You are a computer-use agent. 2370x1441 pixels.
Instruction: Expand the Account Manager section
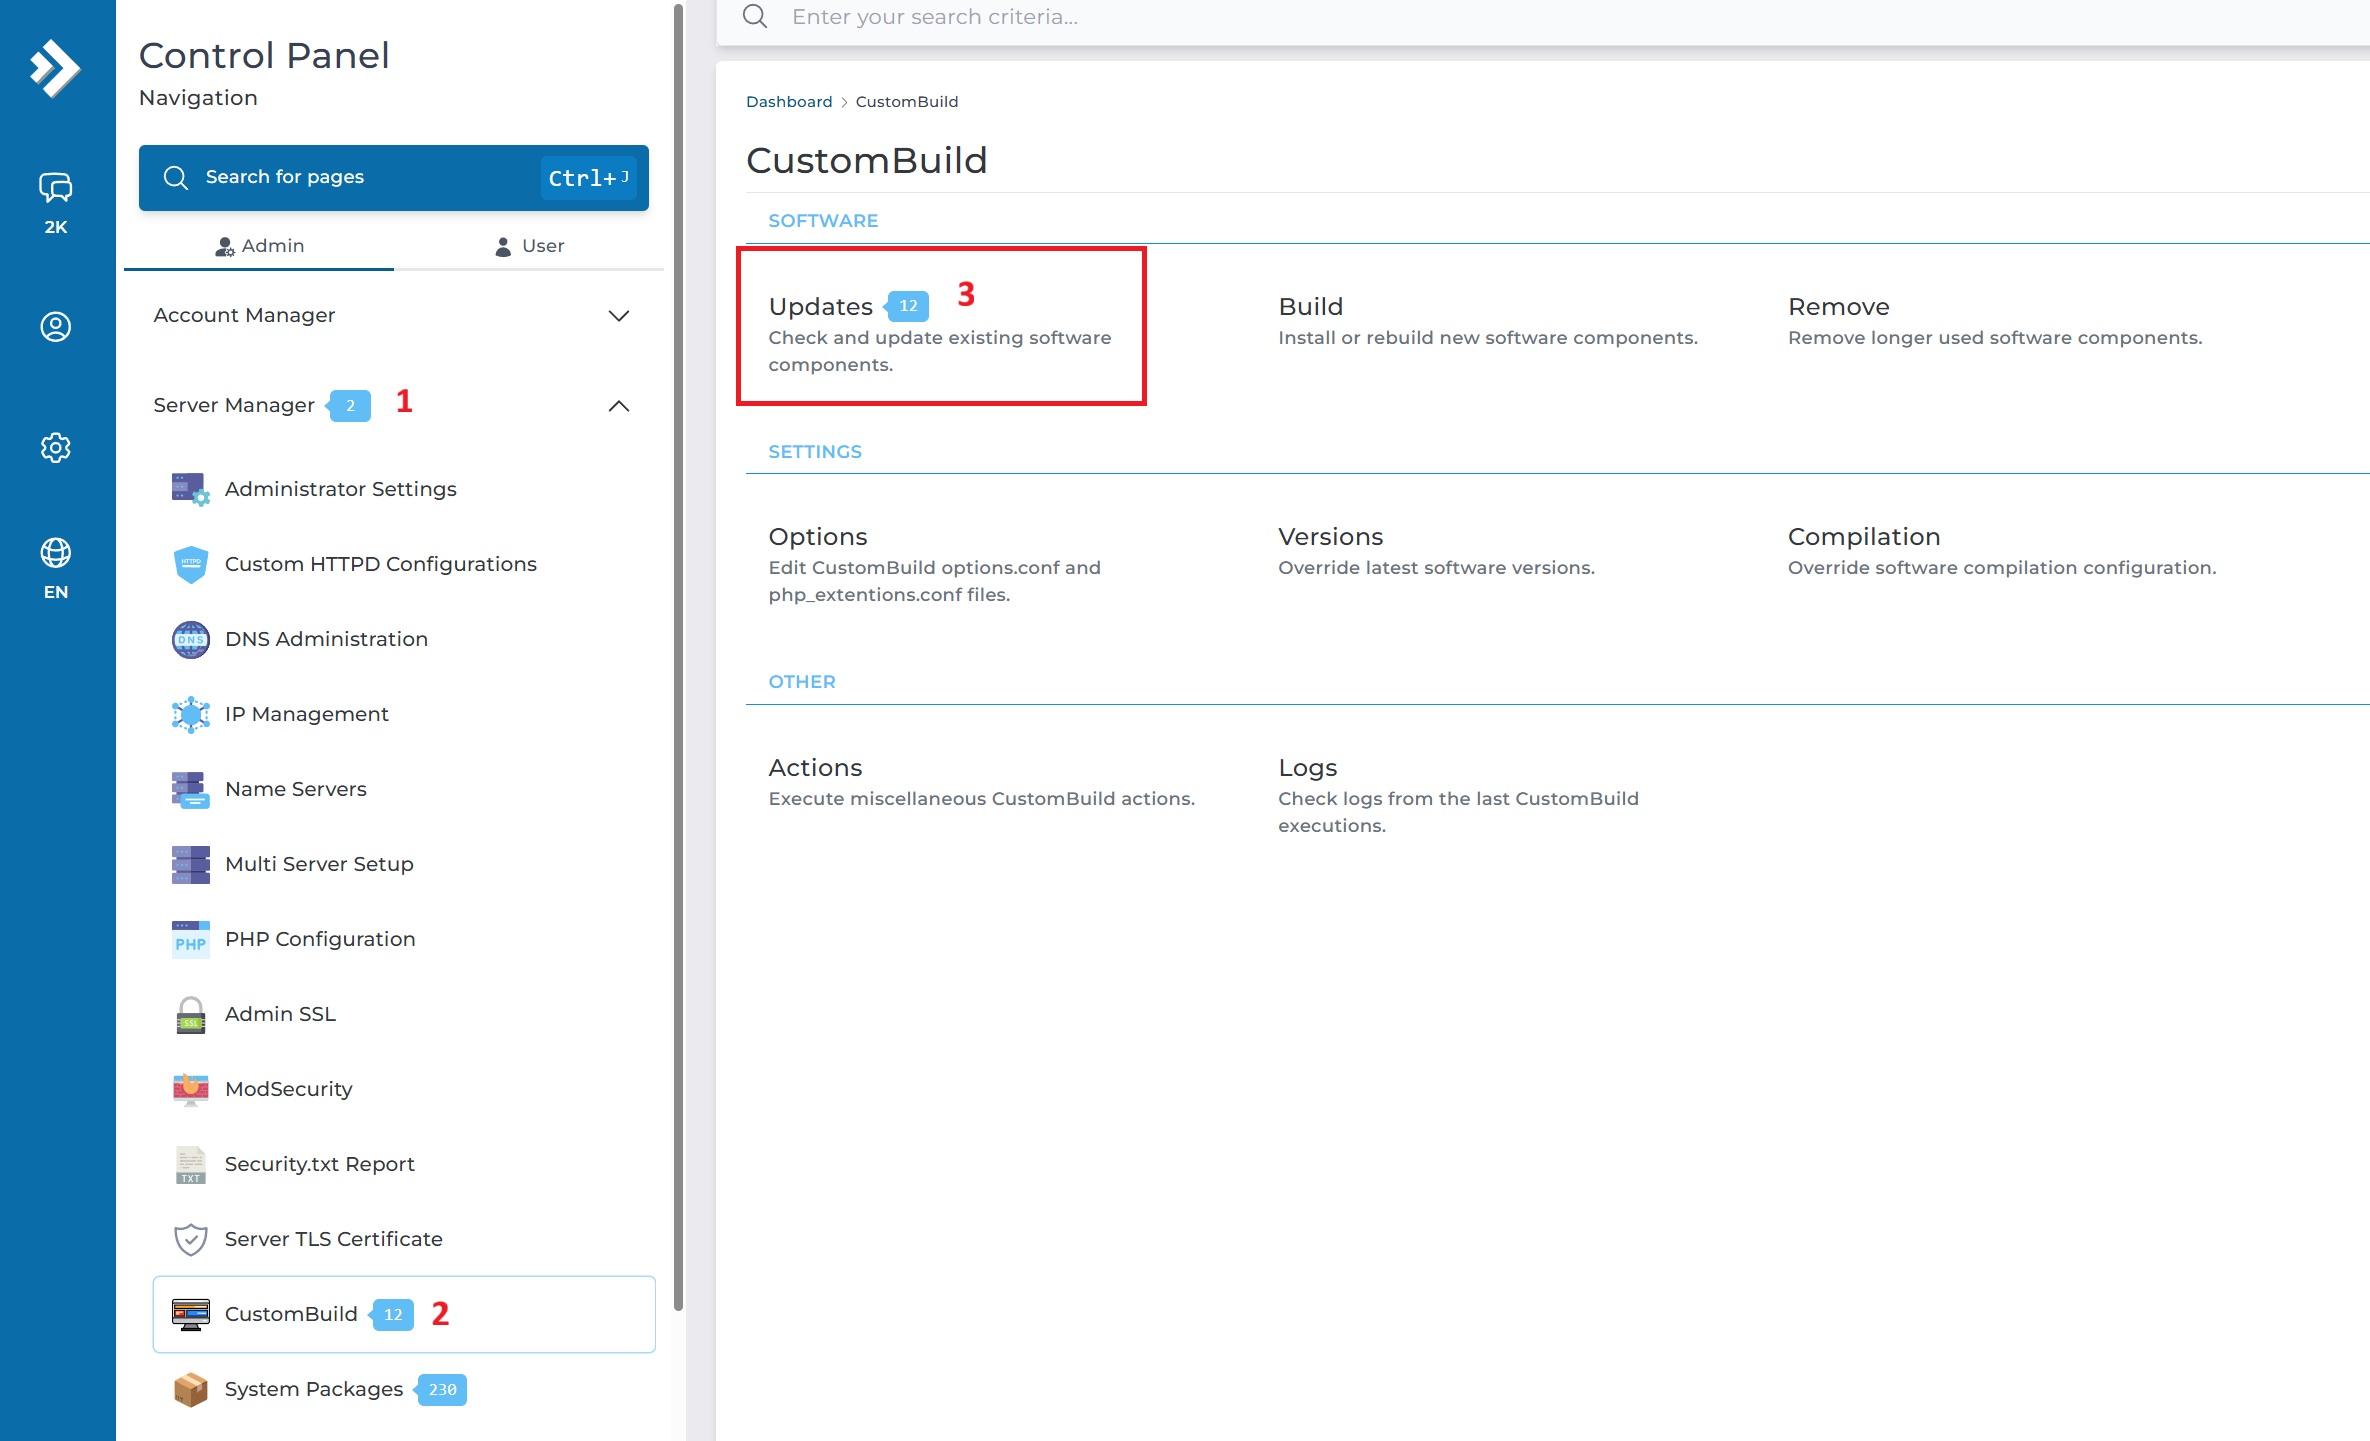[393, 315]
